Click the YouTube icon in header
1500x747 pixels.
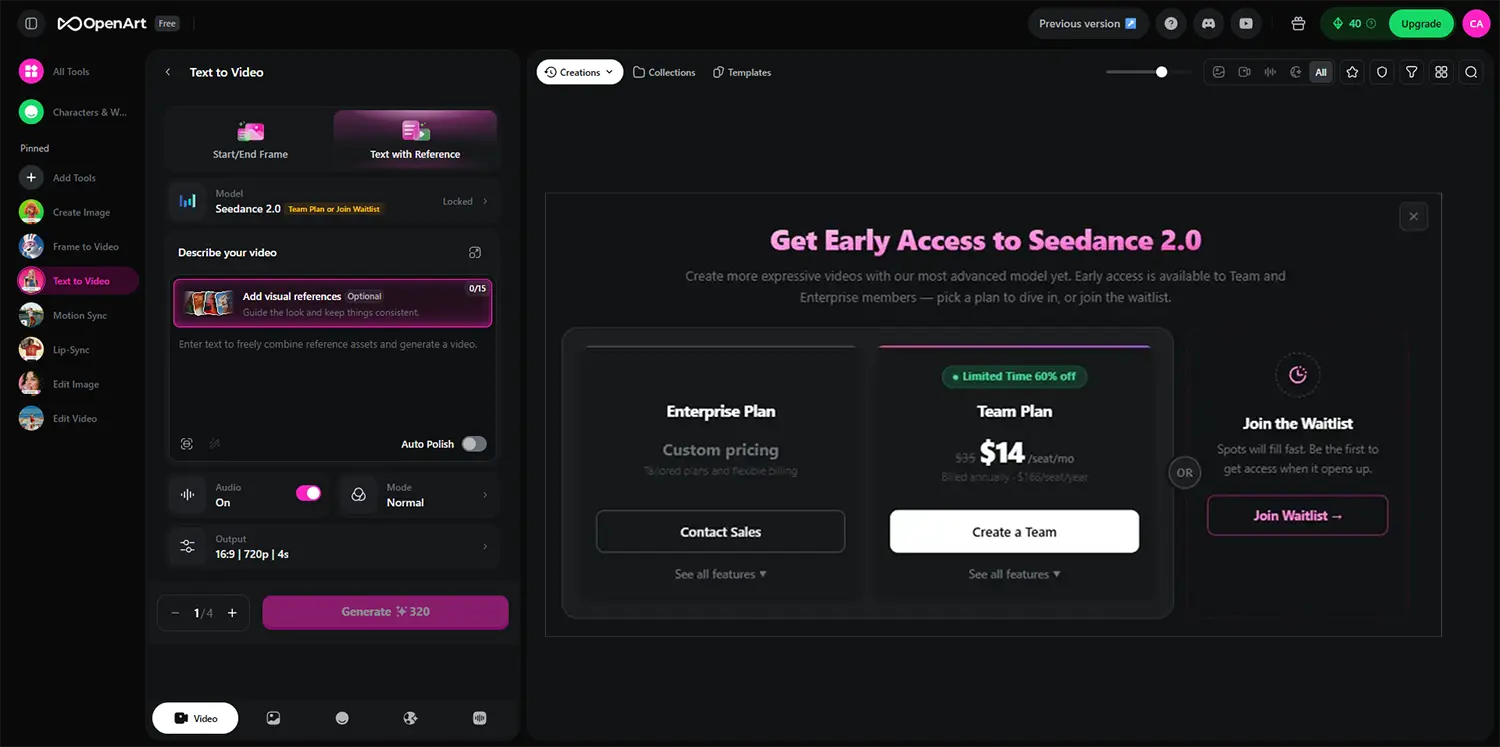1246,23
